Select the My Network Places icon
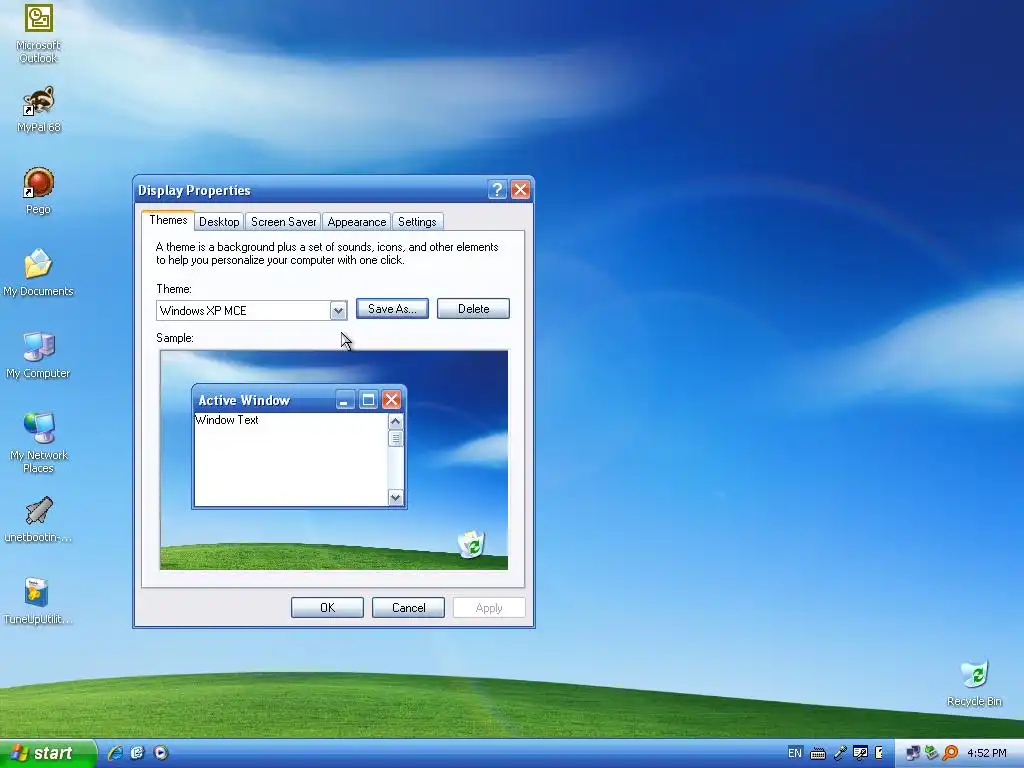 pyautogui.click(x=39, y=443)
